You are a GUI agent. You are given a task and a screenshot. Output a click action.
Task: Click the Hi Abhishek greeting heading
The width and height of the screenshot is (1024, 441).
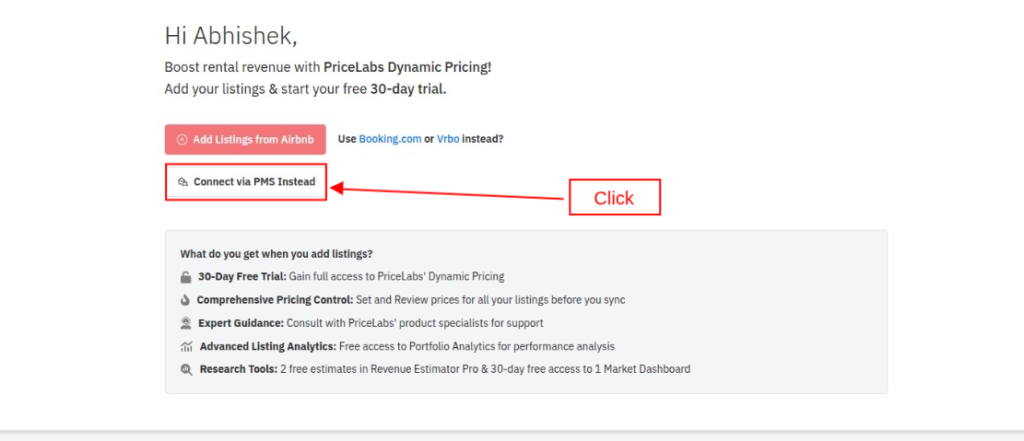230,36
